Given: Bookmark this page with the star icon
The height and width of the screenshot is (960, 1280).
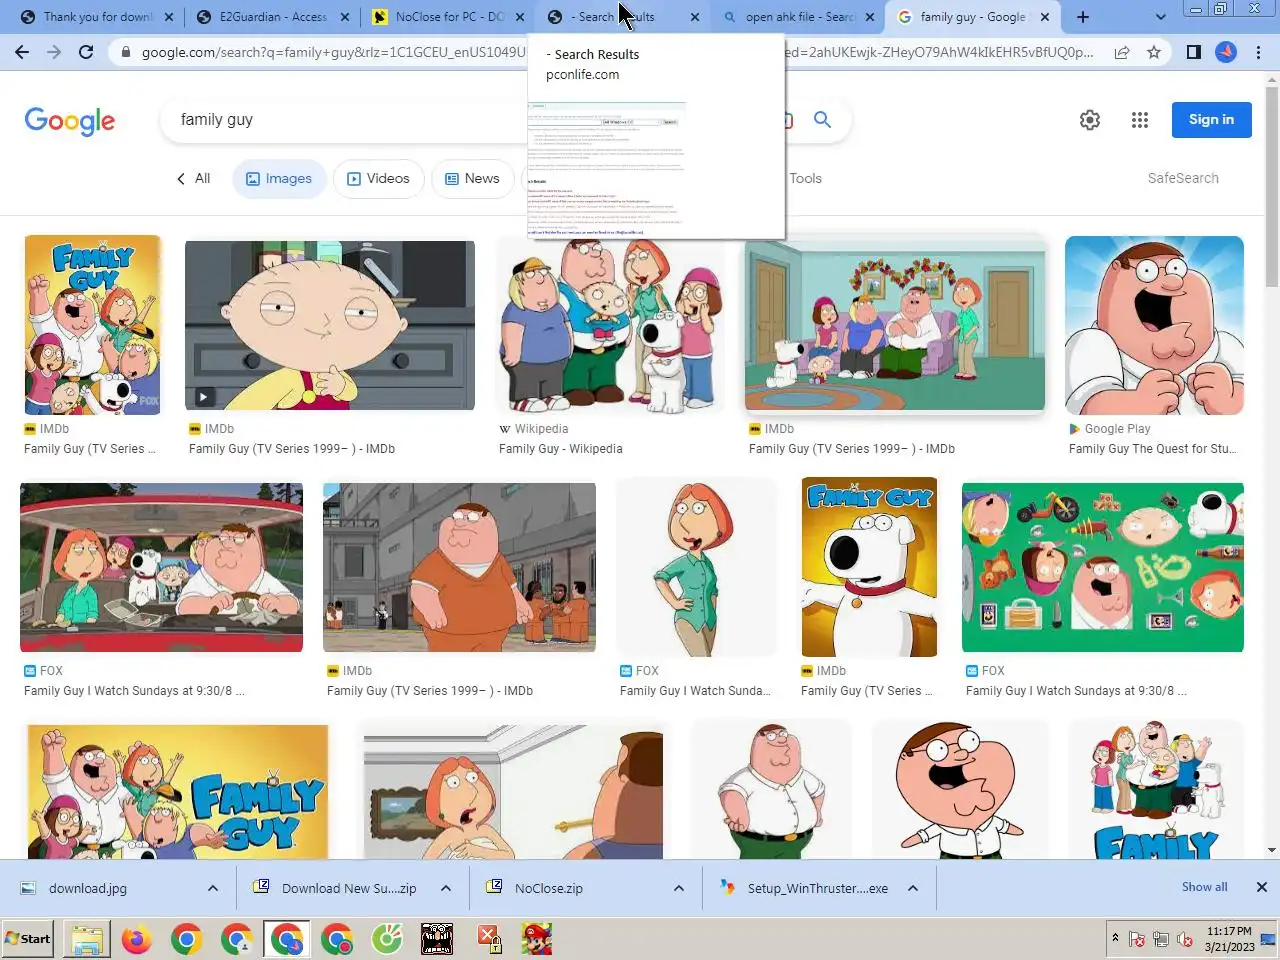Looking at the screenshot, I should click(x=1154, y=52).
